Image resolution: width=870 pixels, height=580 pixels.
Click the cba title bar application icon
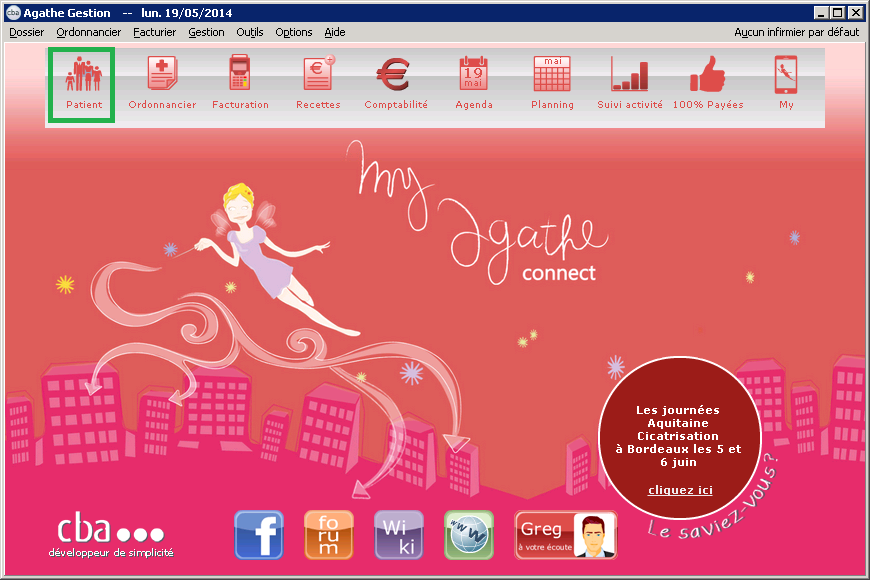pyautogui.click(x=13, y=12)
